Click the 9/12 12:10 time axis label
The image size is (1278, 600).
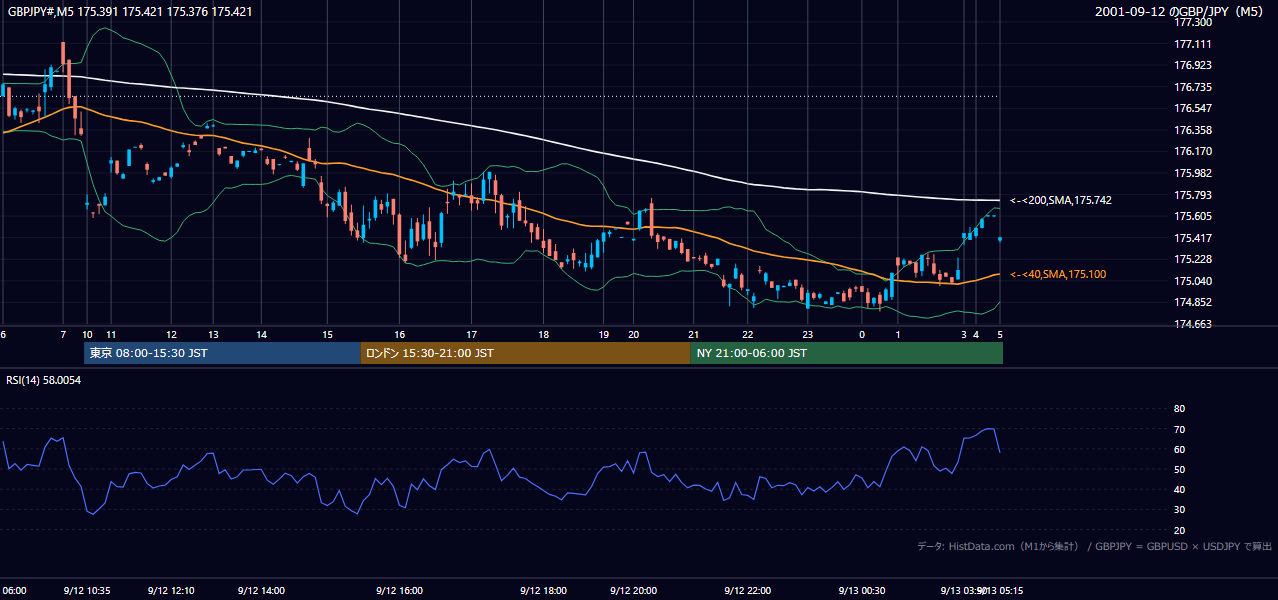coord(170,590)
